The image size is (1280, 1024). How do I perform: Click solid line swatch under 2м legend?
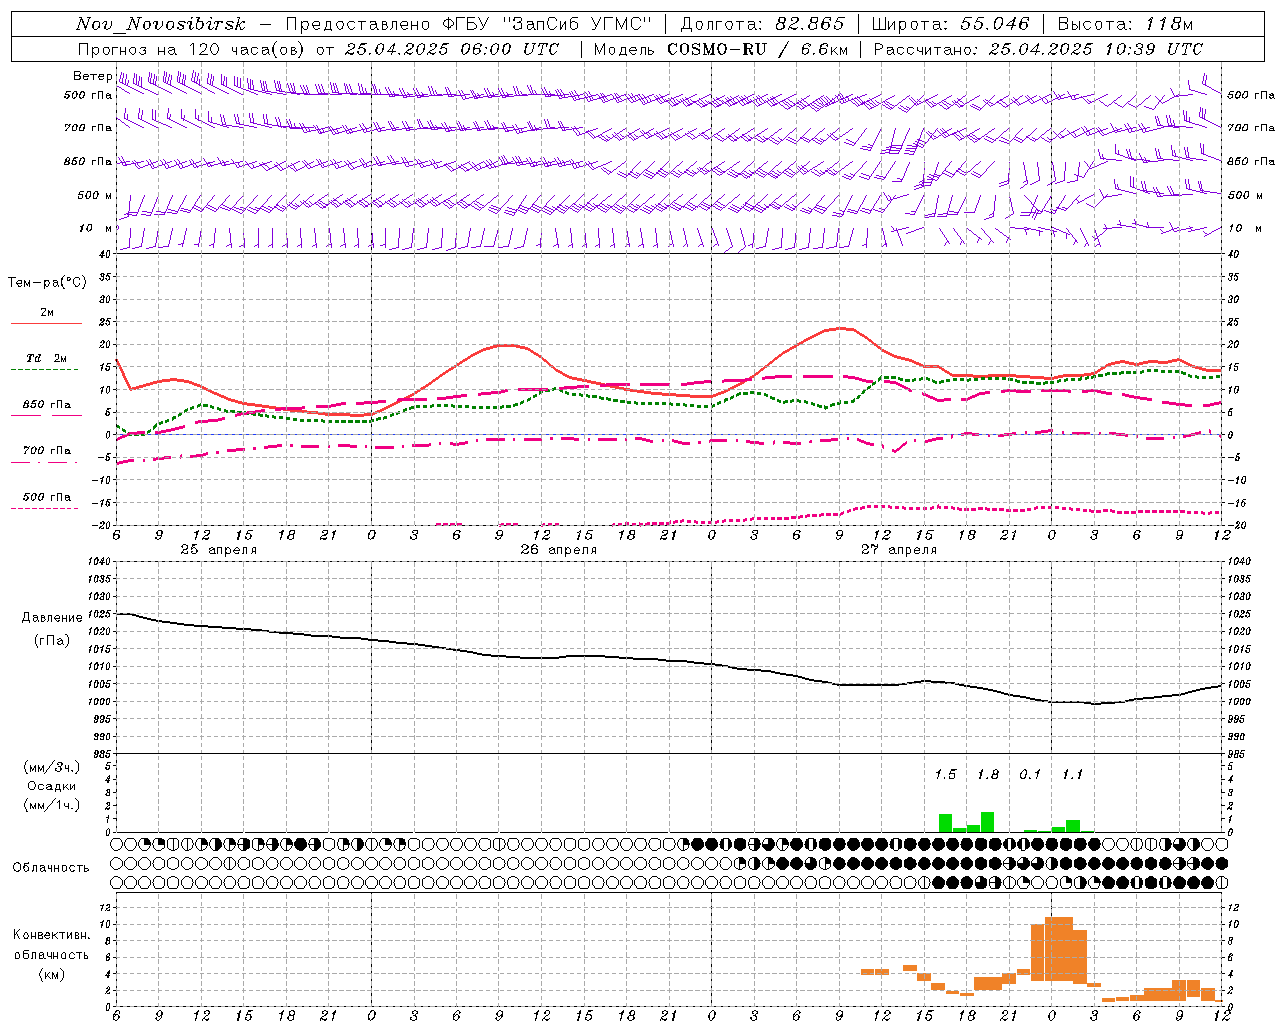[x=46, y=323]
